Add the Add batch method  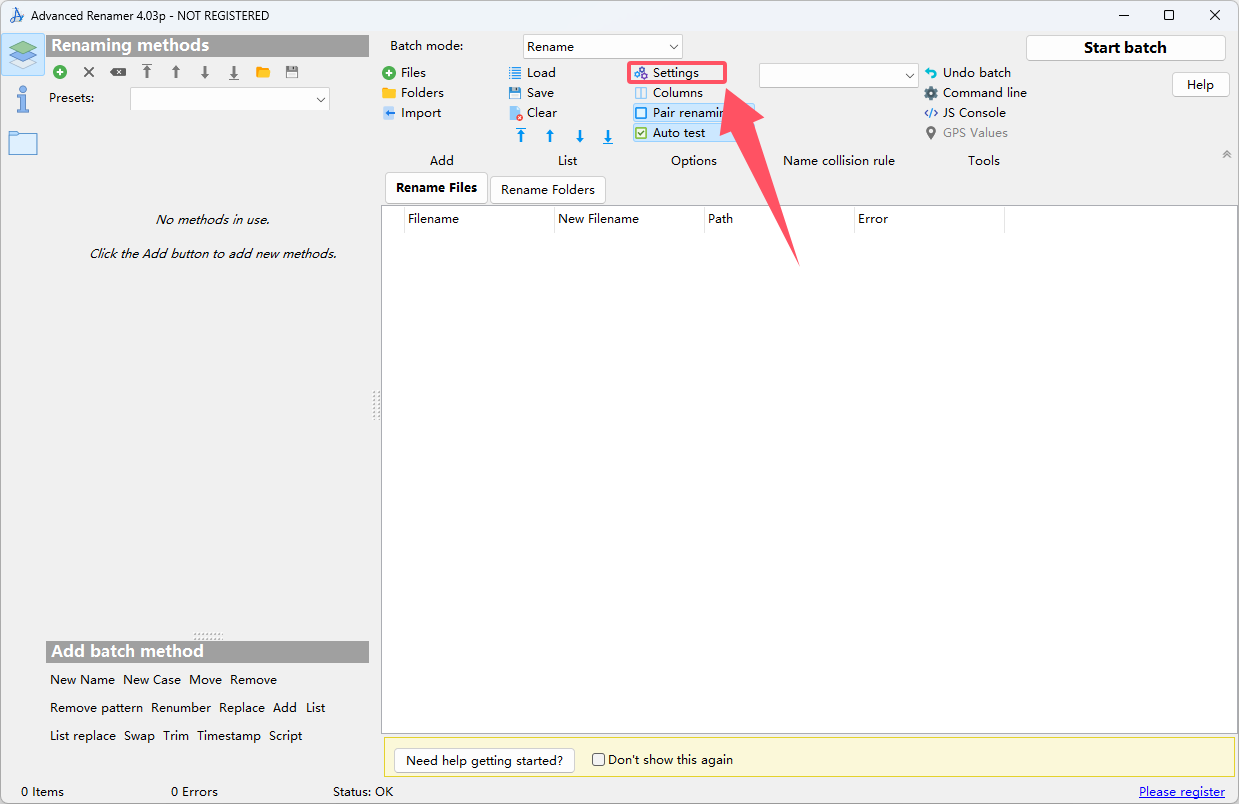285,708
